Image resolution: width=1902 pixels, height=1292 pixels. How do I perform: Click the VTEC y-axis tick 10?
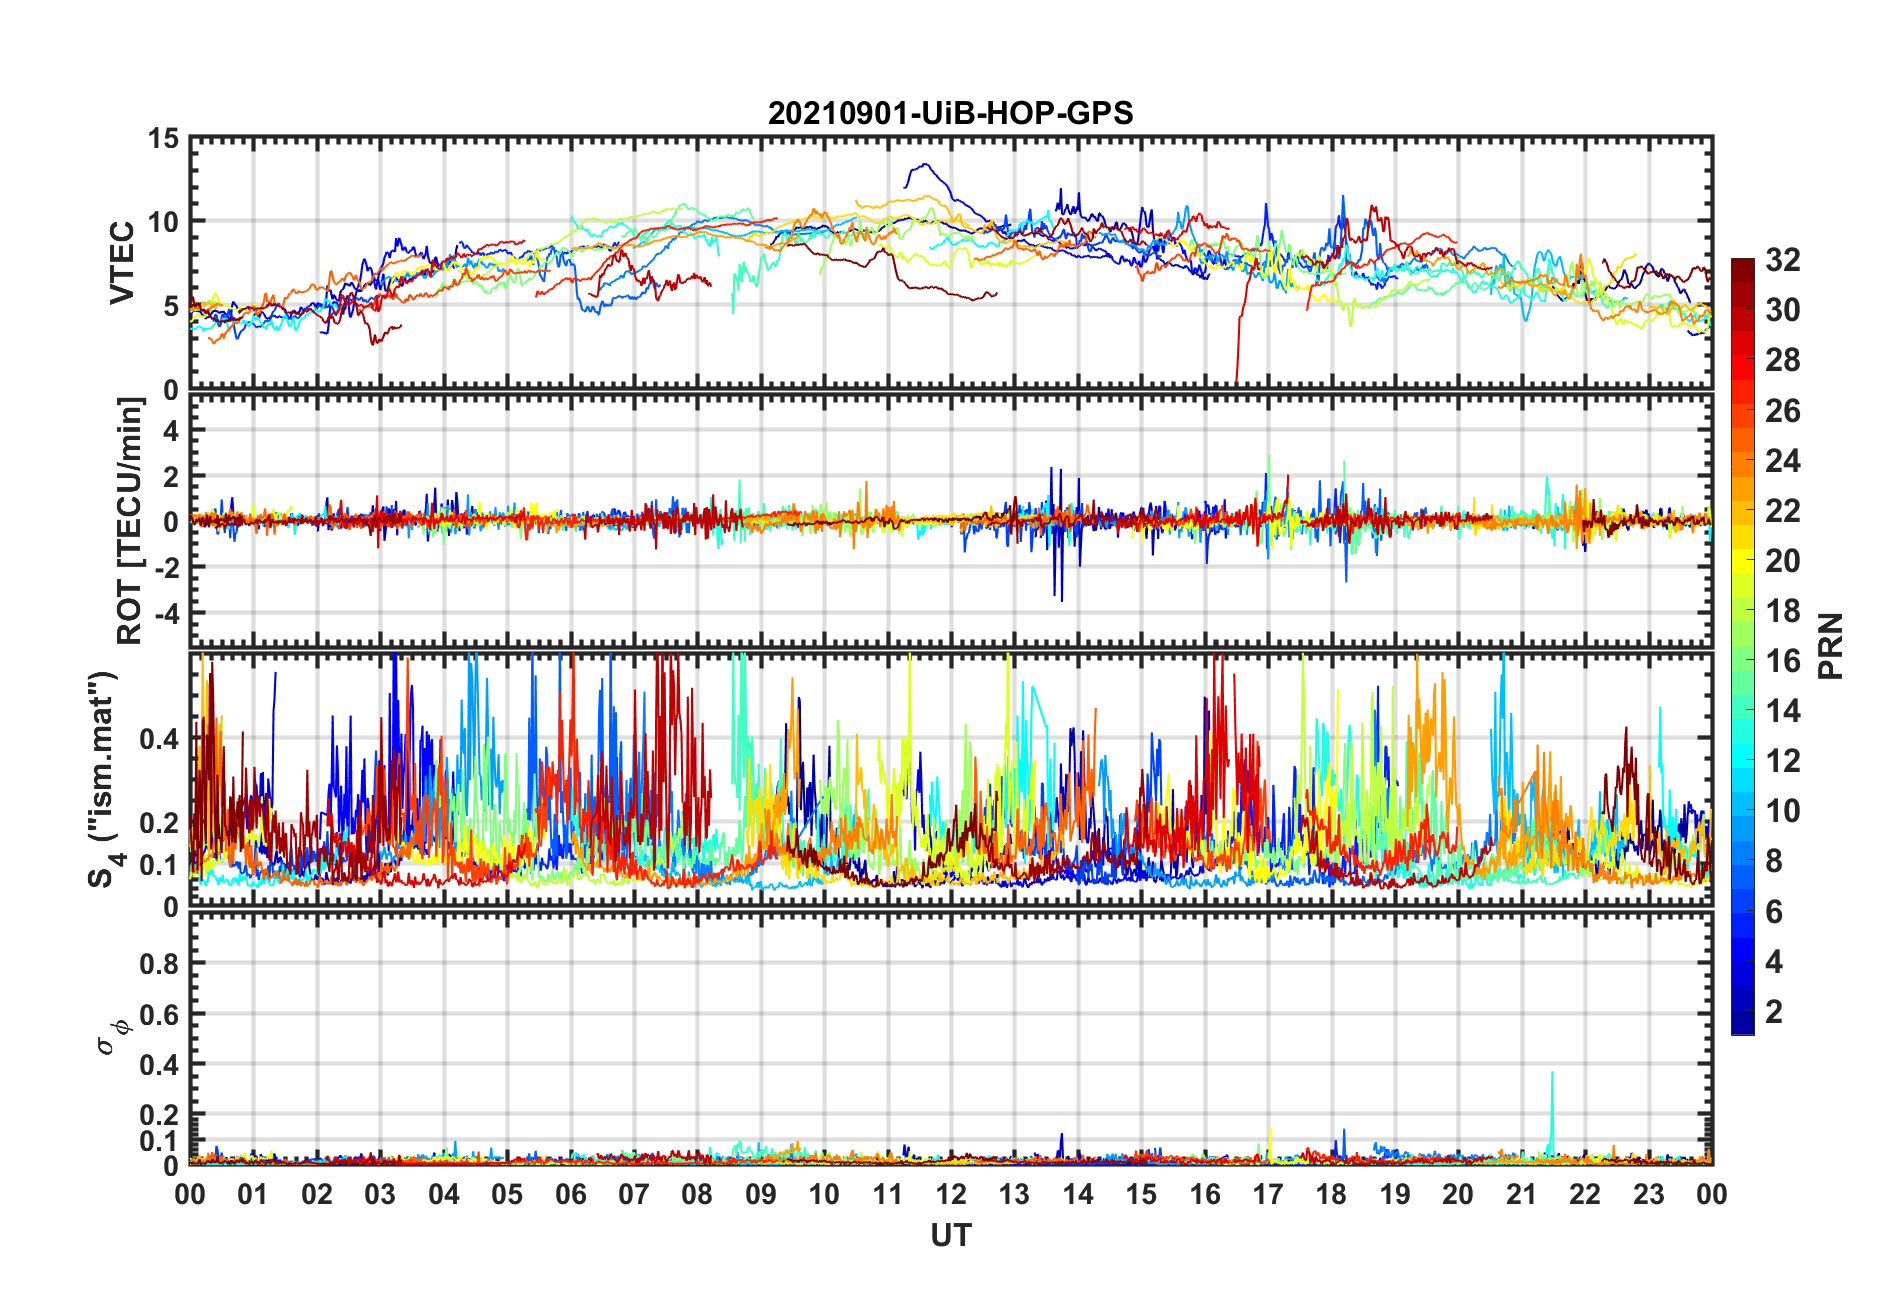coord(163,222)
